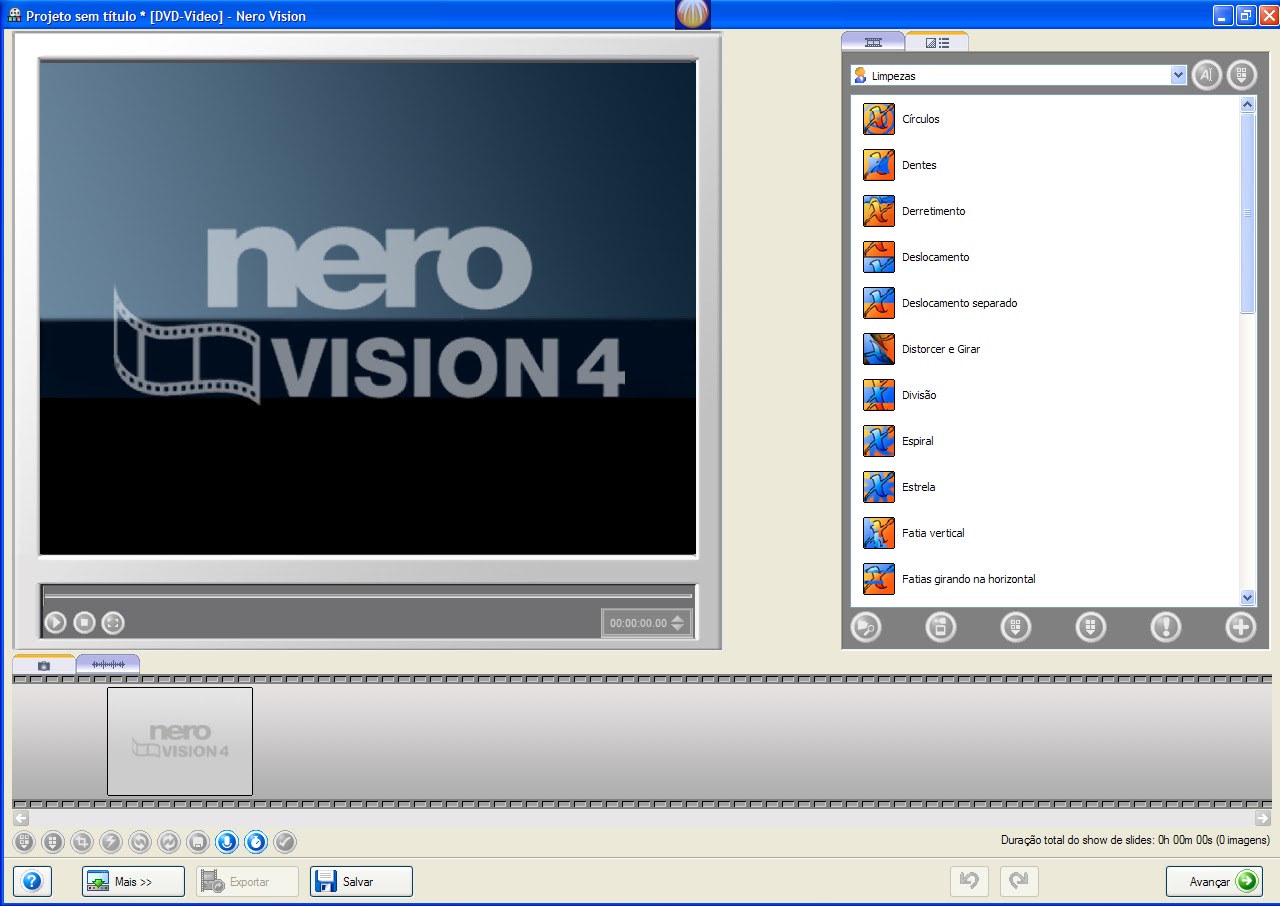This screenshot has height=906, width=1280.
Task: Click the 'Distorcer e Girar' transition name
Action: (x=941, y=349)
